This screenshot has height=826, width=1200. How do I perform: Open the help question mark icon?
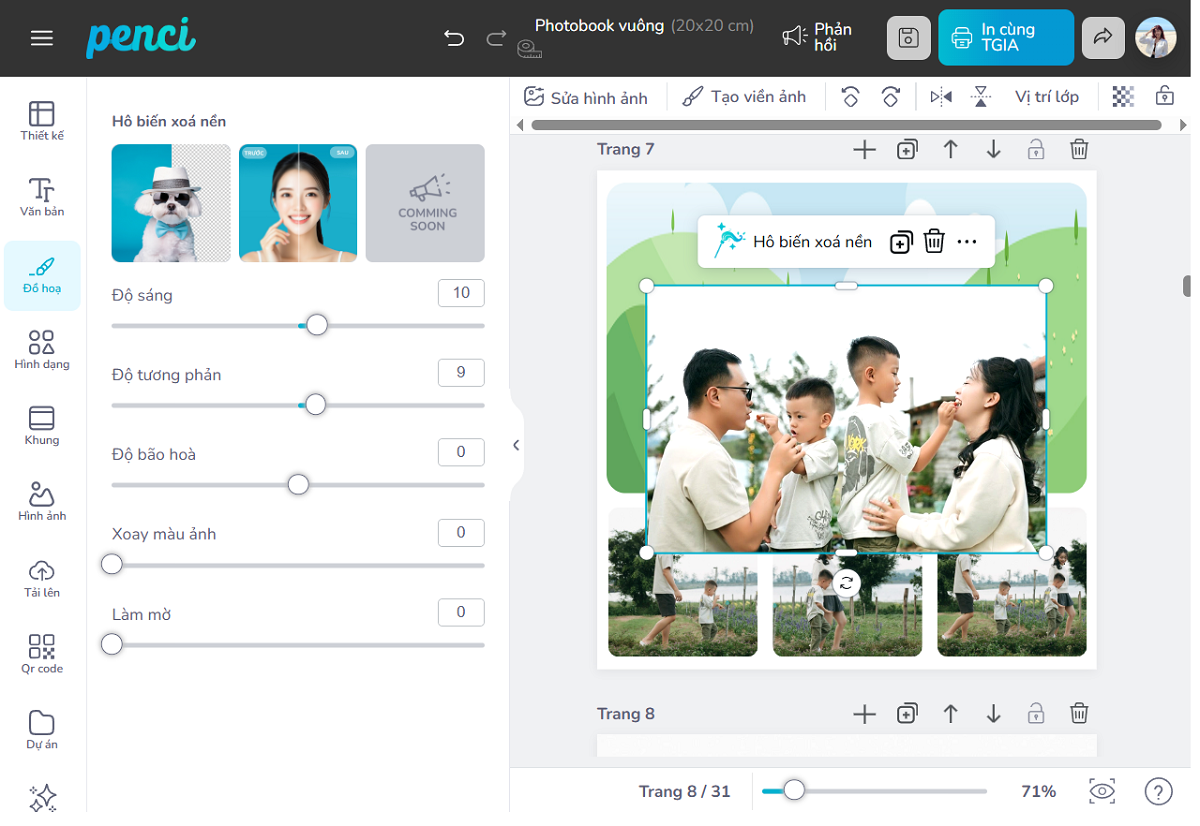coord(1158,791)
